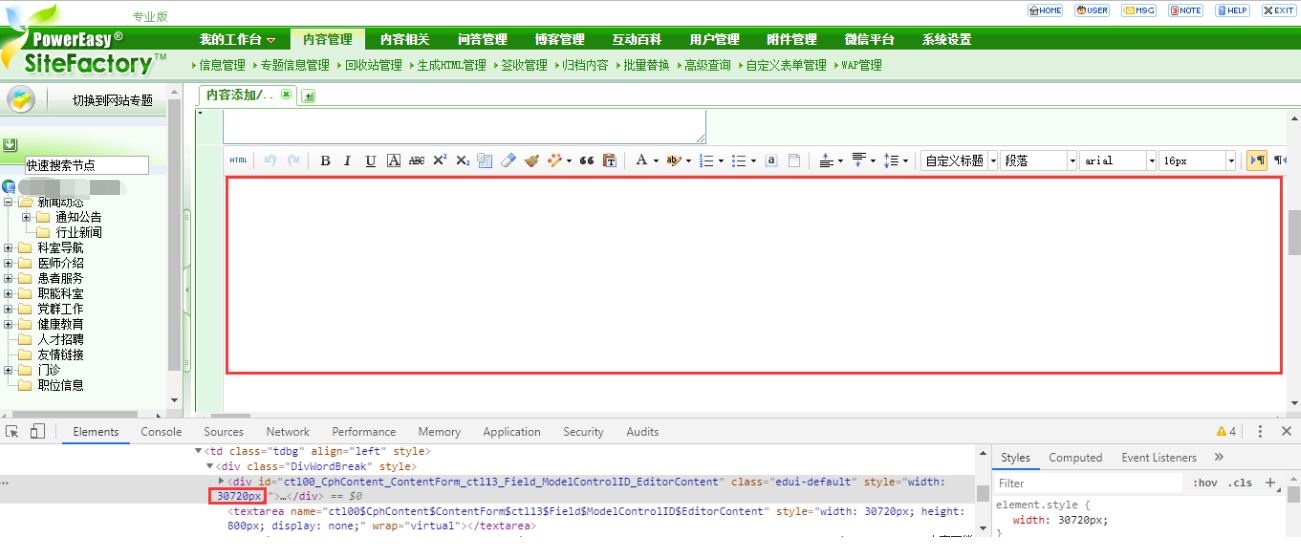Apply italic formatting in the editor toolbar

pos(347,161)
